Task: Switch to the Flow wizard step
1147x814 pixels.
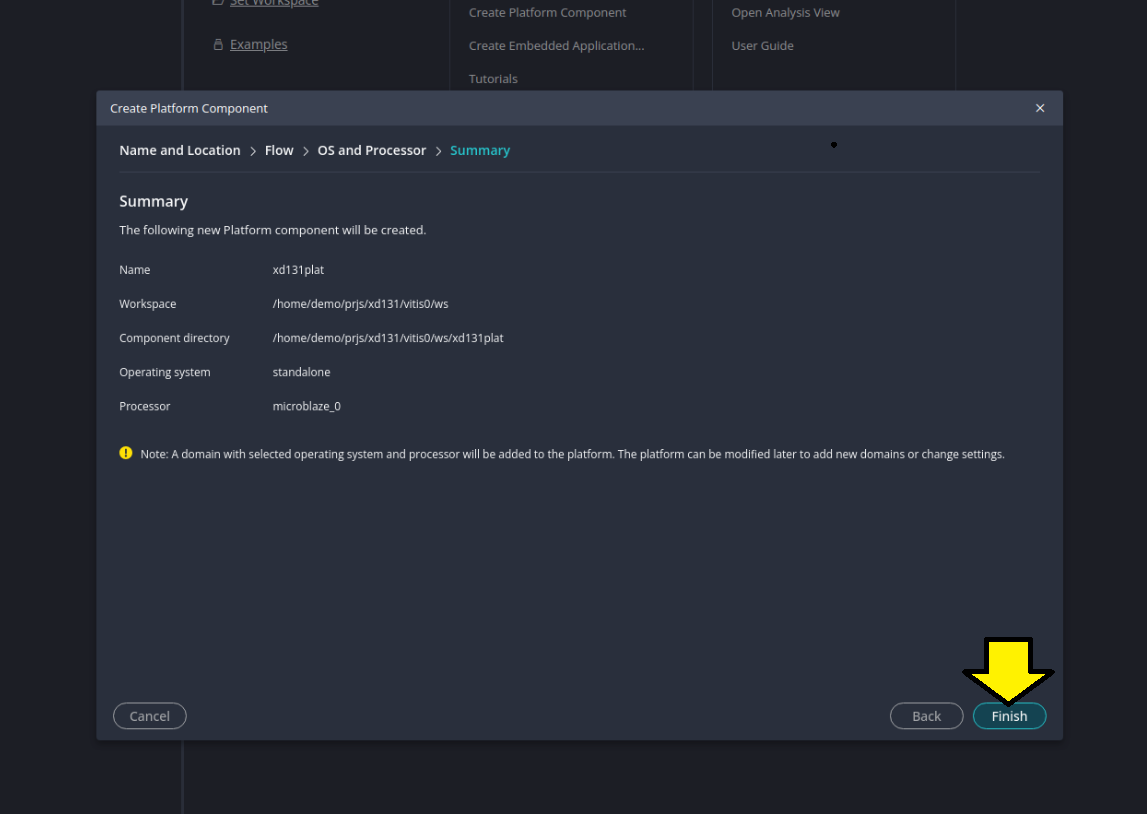Action: click(278, 150)
